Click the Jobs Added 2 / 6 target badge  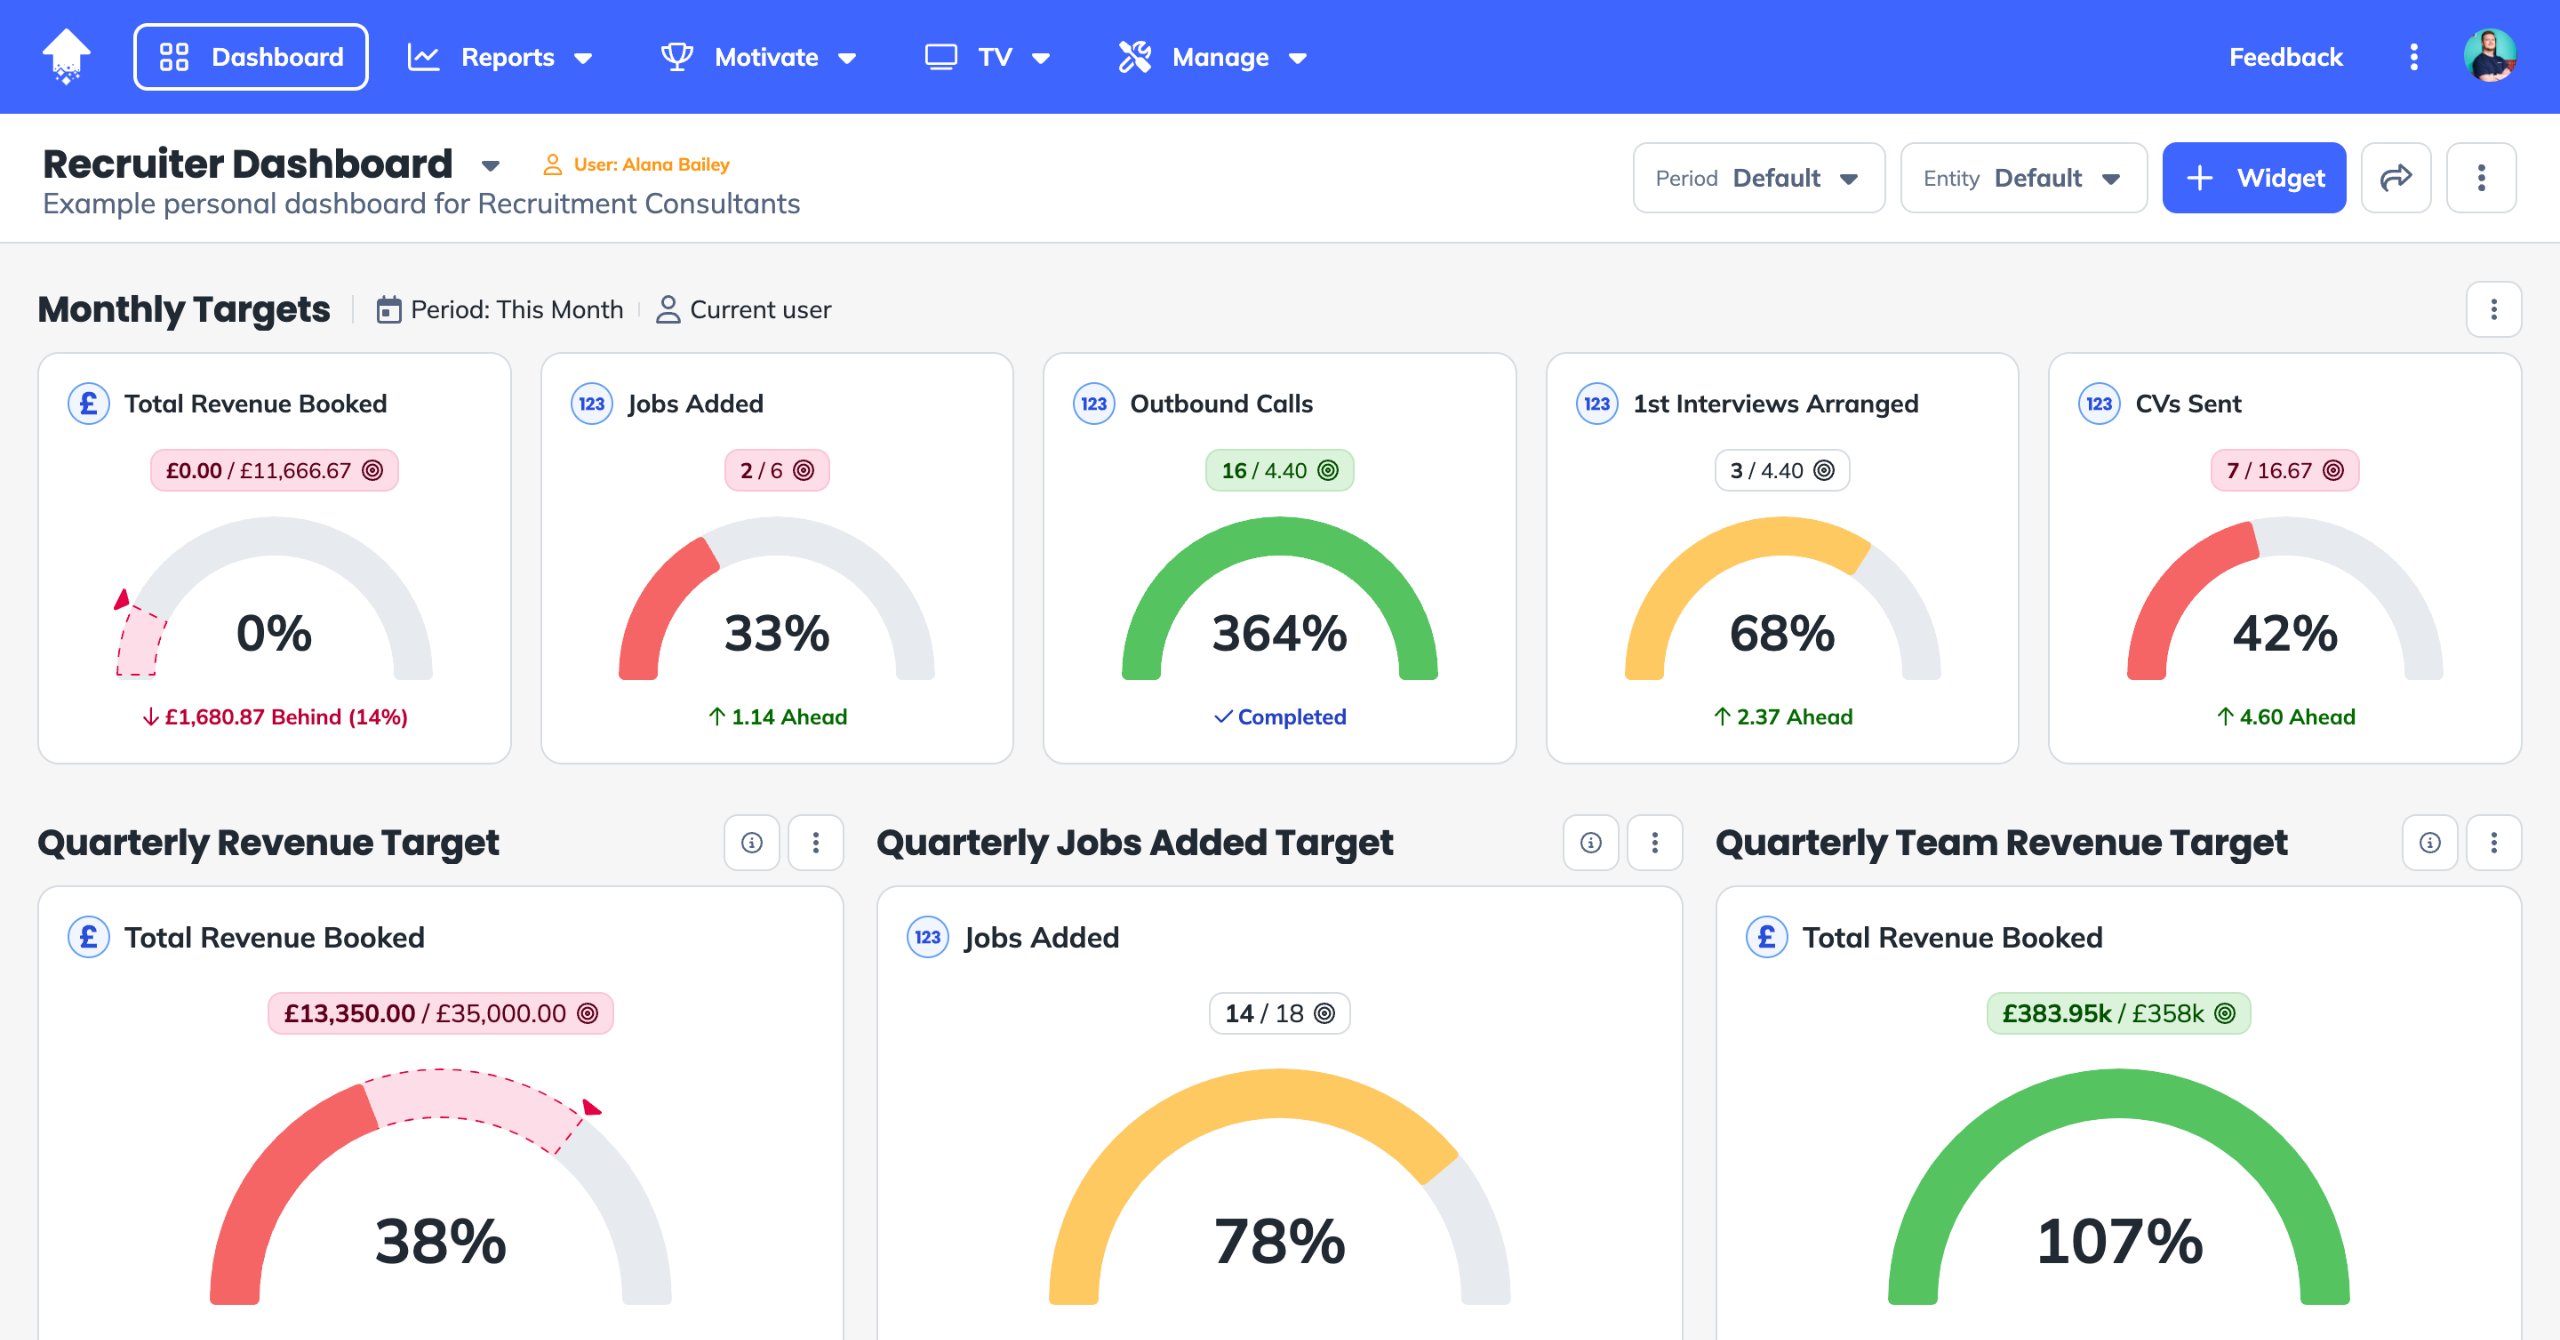776,471
